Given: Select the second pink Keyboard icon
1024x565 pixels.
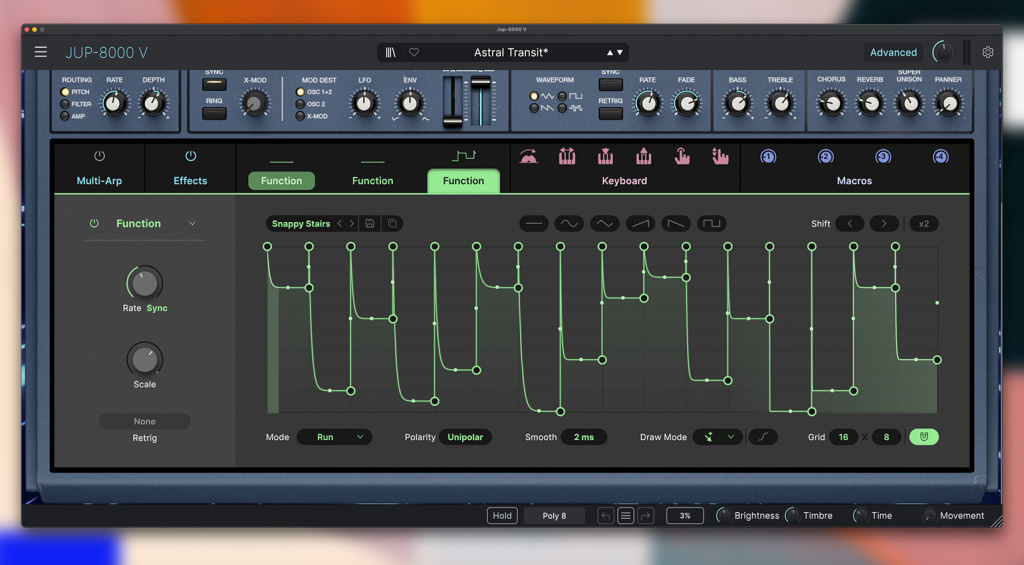Looking at the screenshot, I should [x=567, y=157].
